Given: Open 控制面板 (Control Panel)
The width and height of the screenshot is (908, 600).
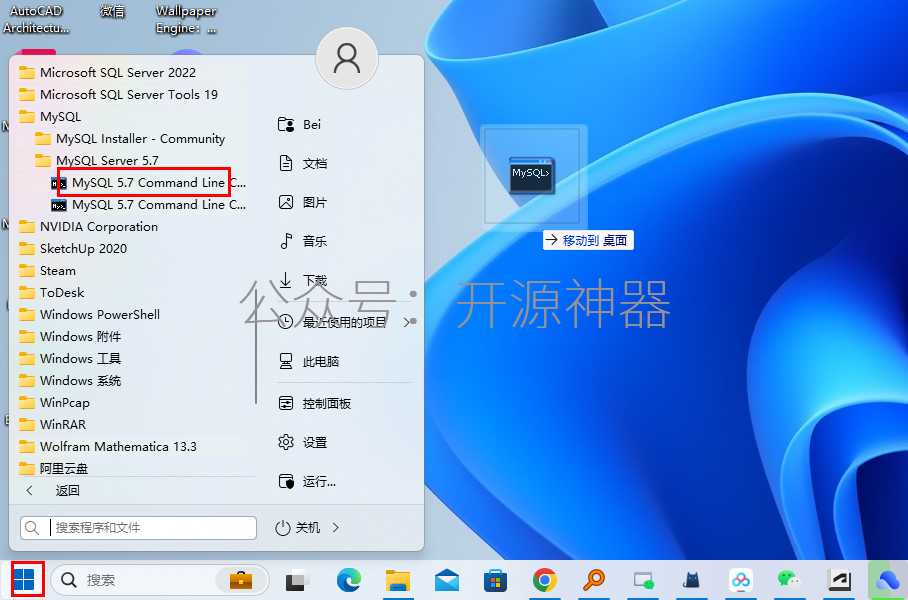Looking at the screenshot, I should pos(315,404).
